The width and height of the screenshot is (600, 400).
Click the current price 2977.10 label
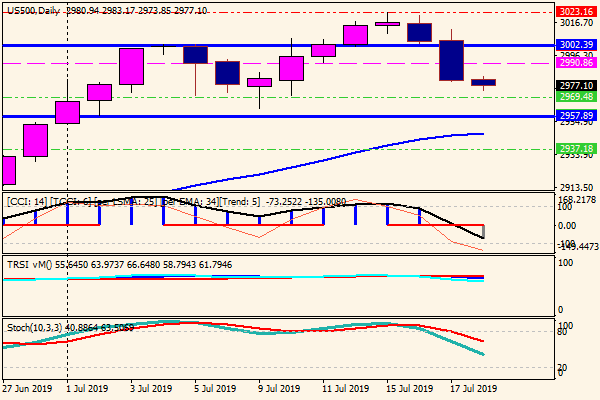click(578, 86)
